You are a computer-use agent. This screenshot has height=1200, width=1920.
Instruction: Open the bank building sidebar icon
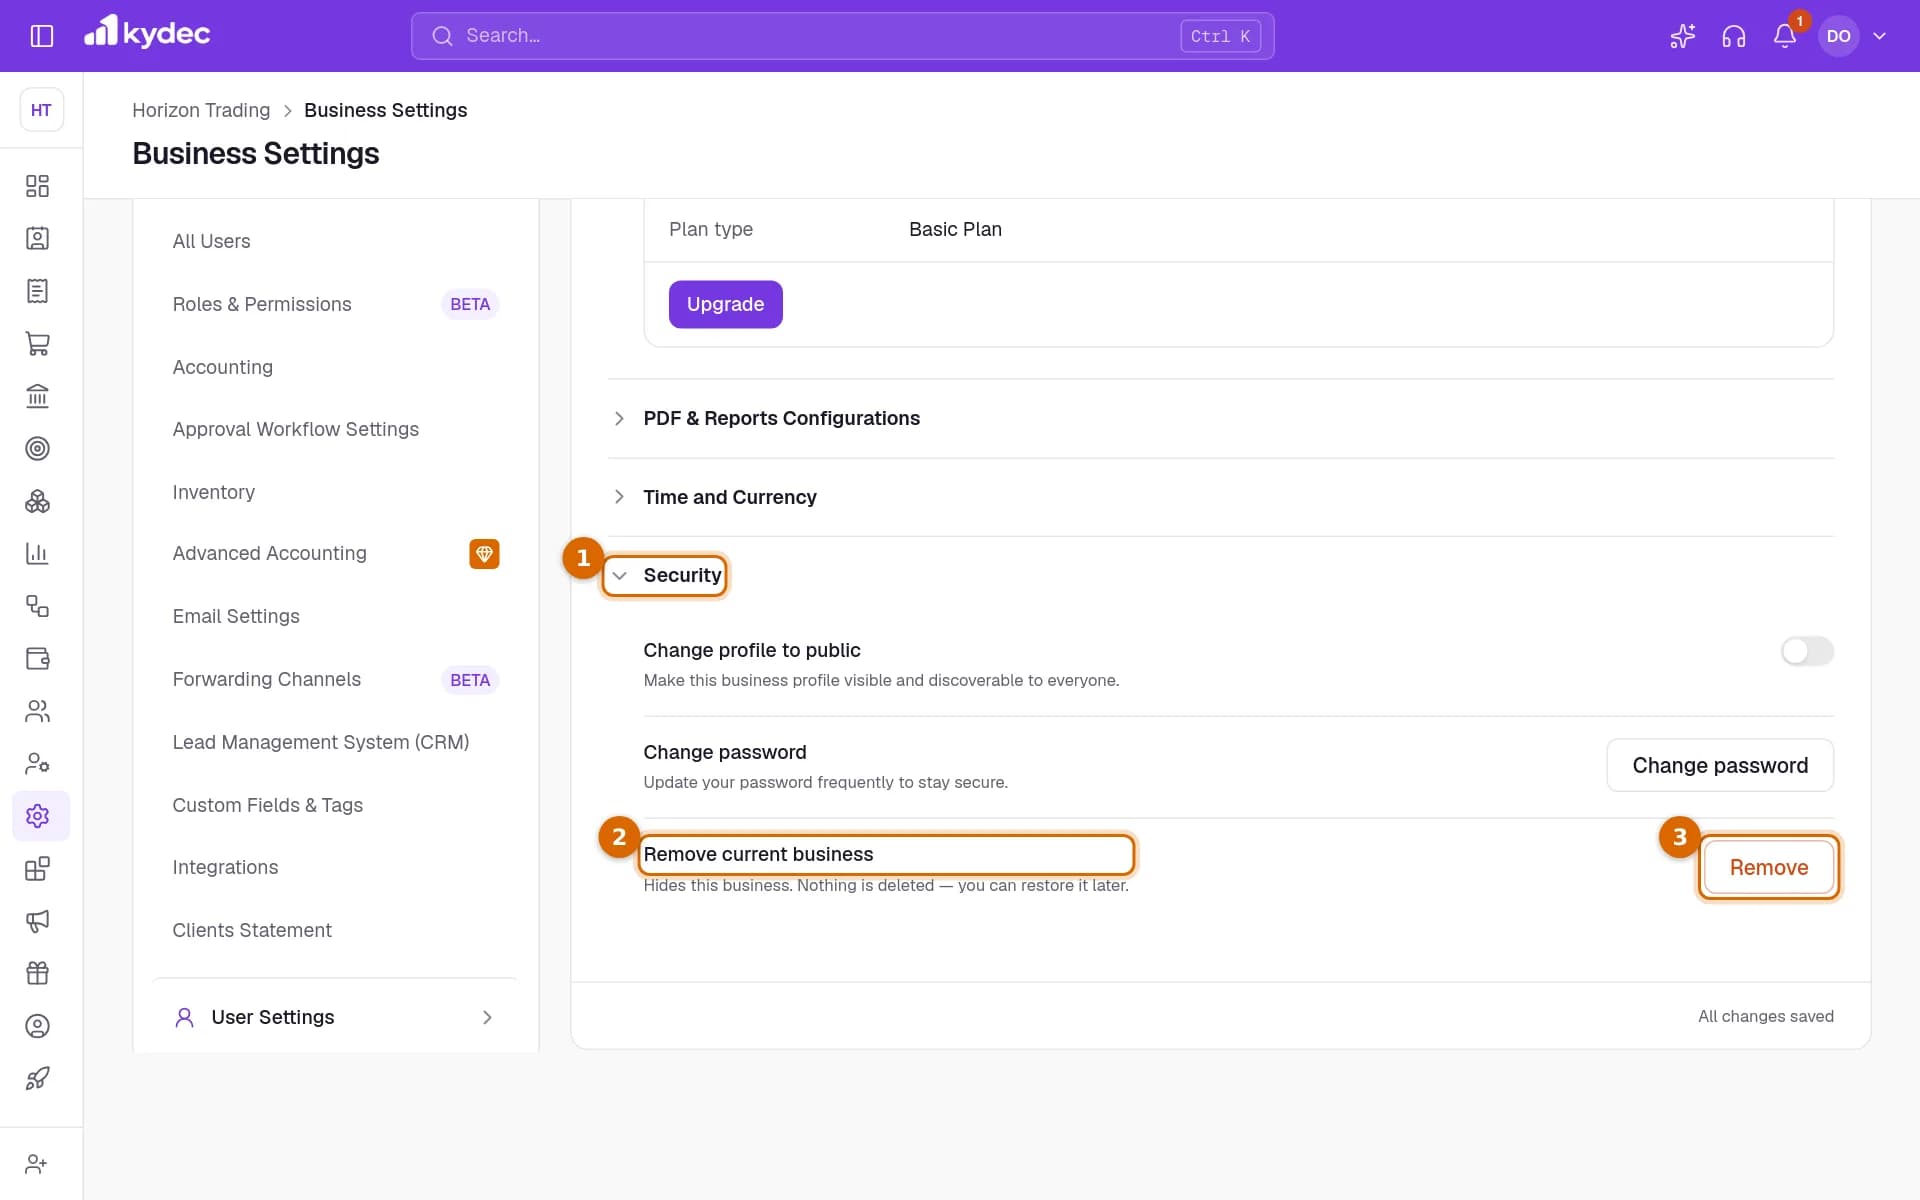tap(37, 396)
